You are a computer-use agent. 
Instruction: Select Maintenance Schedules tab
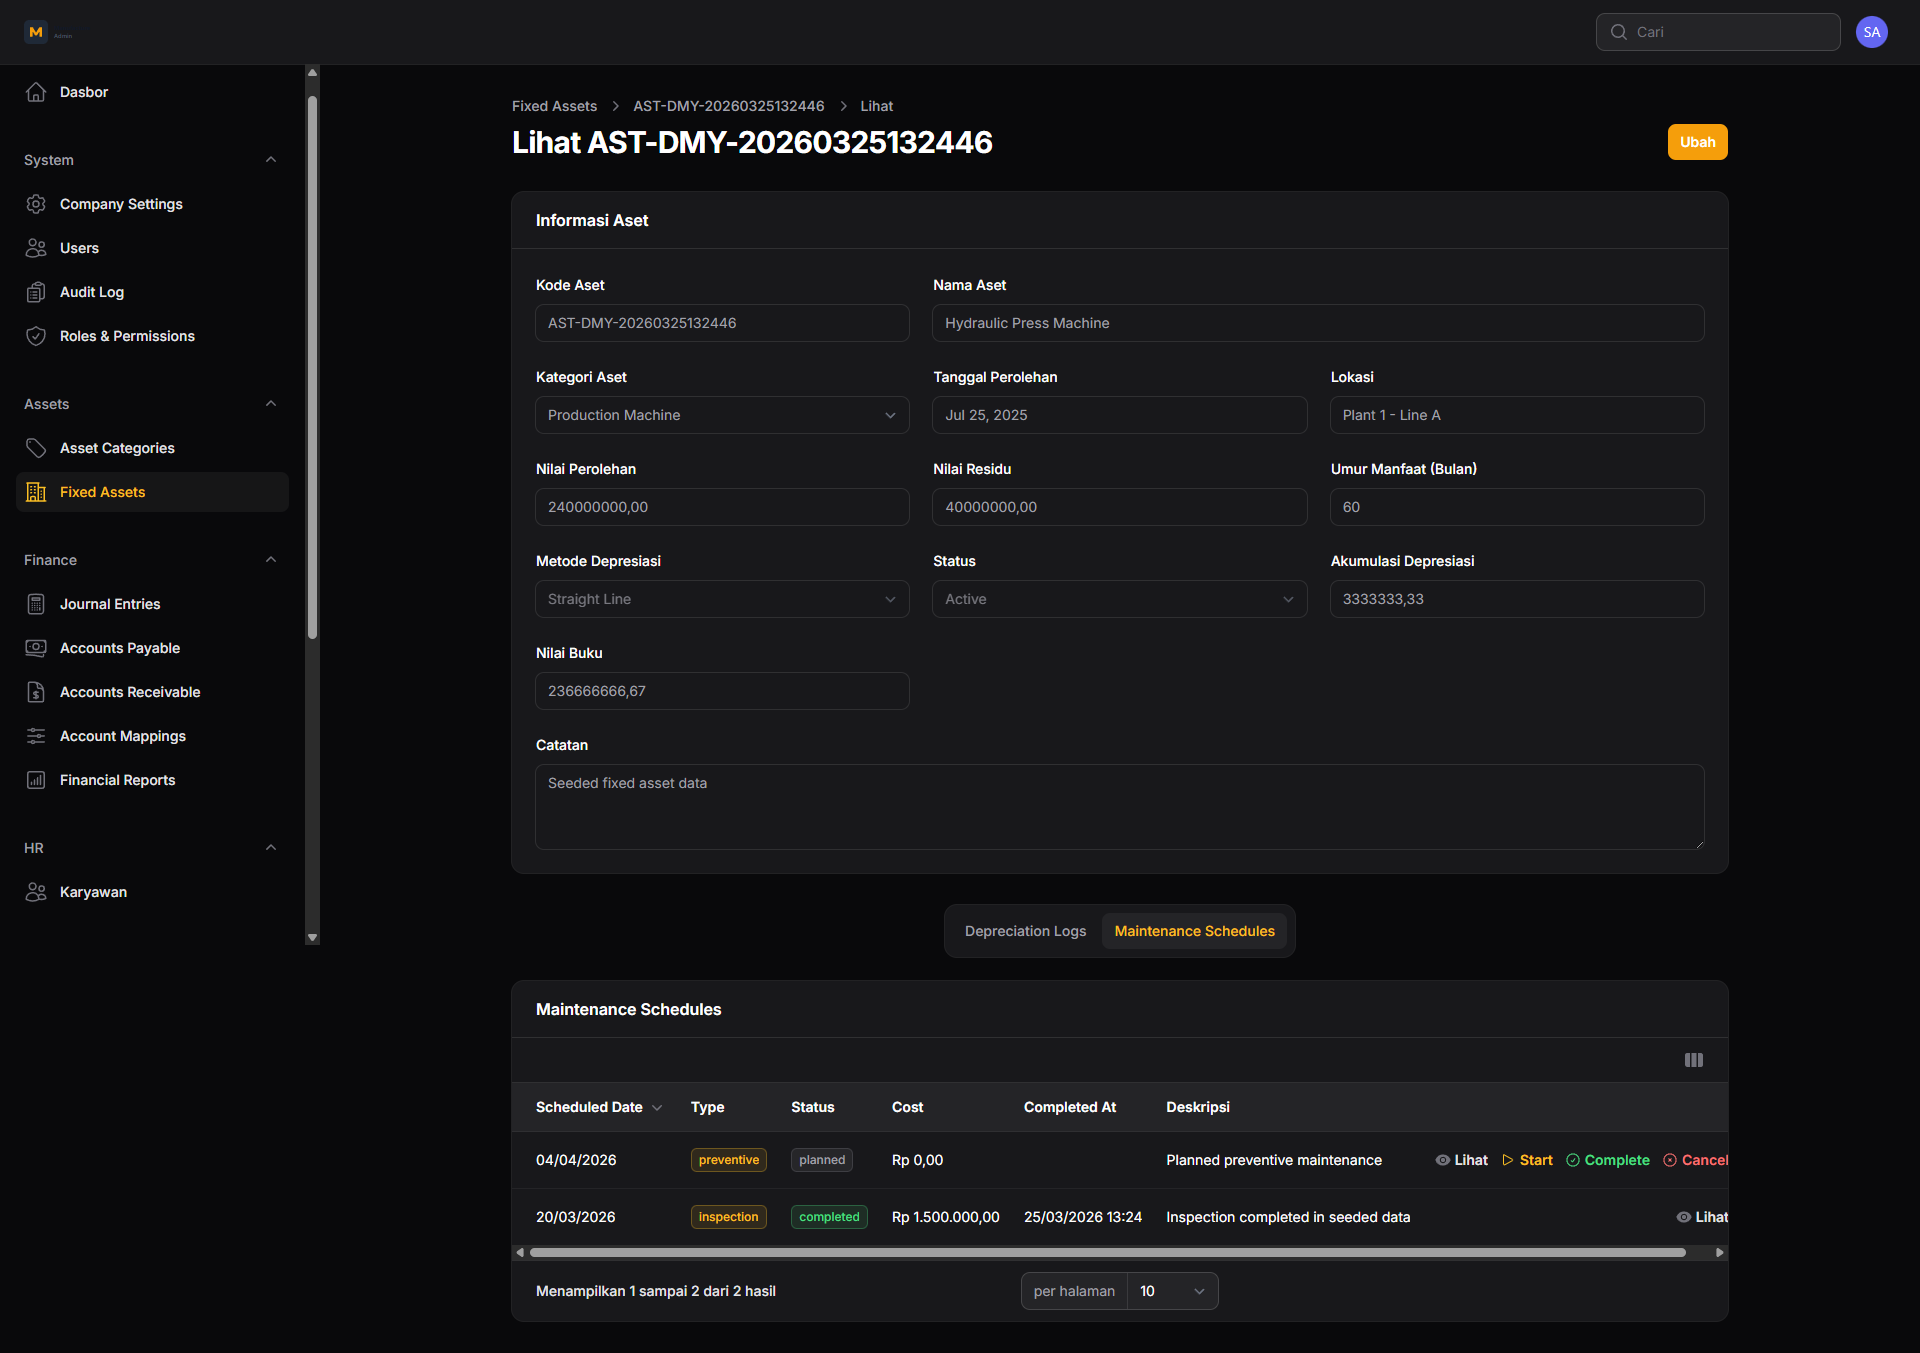(1194, 931)
